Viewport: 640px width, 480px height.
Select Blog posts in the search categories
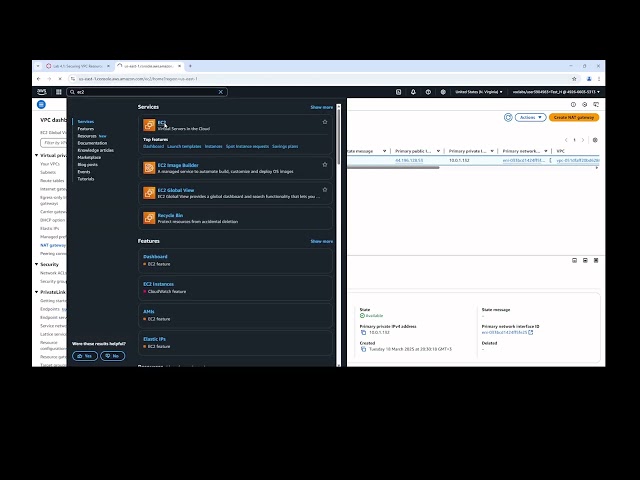[87, 164]
